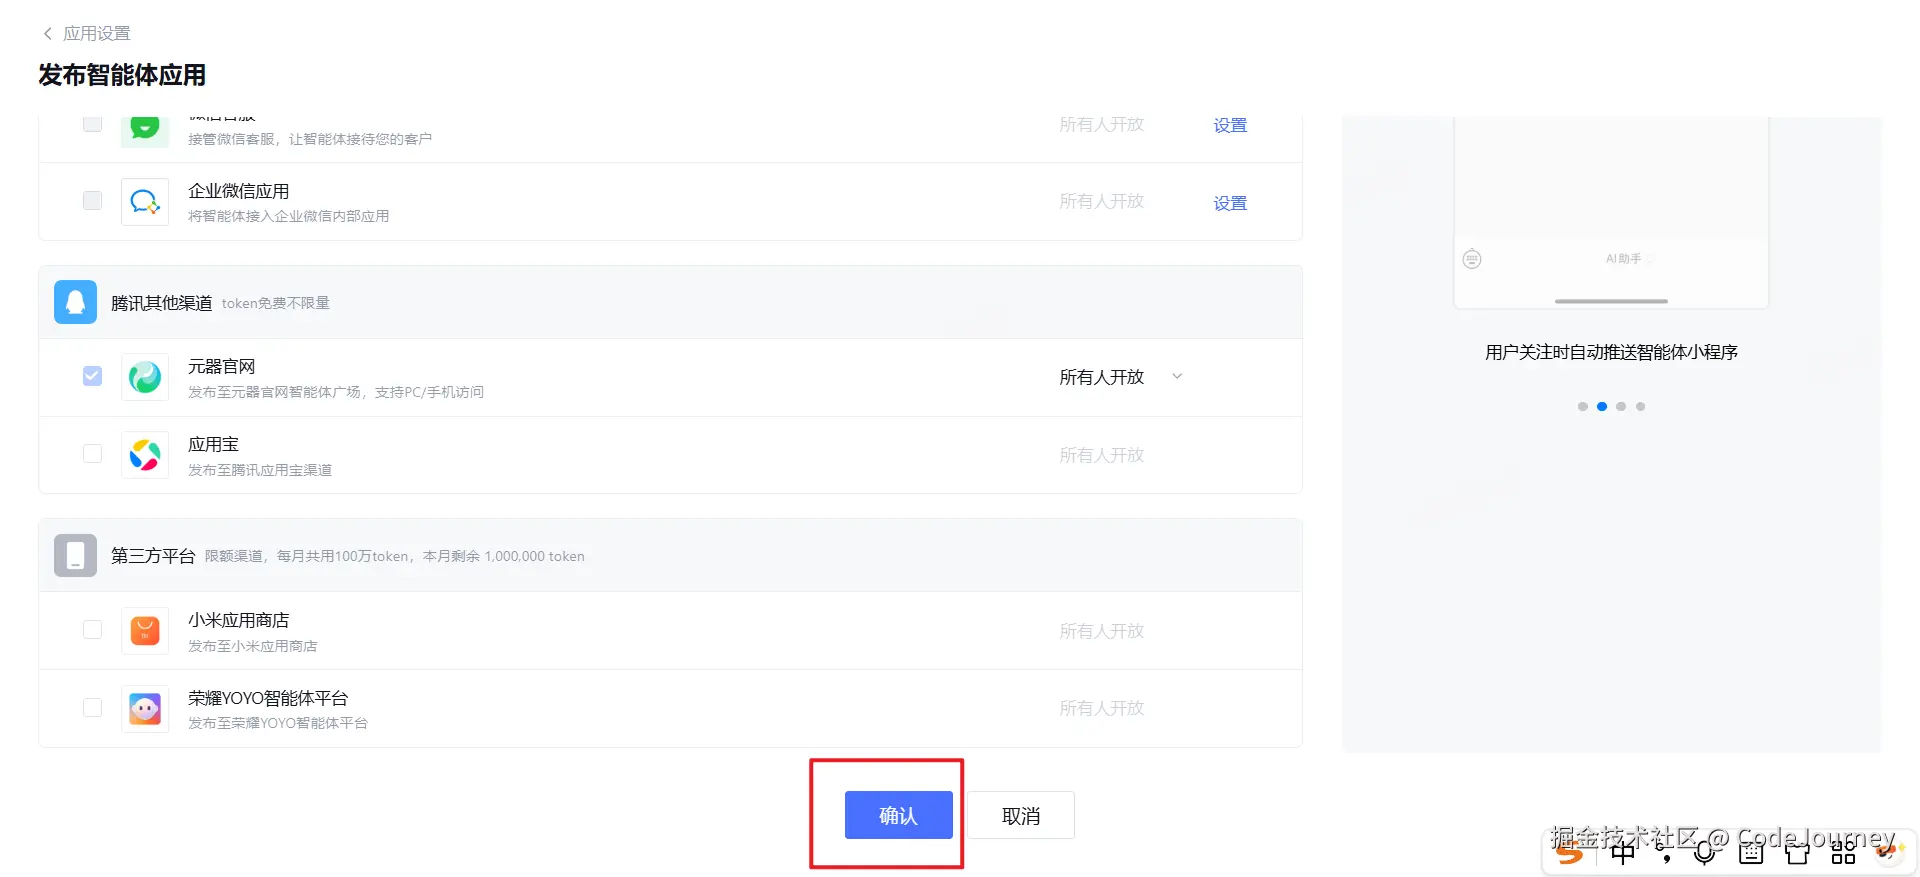Start voice input with the microphone icon

click(x=1705, y=852)
